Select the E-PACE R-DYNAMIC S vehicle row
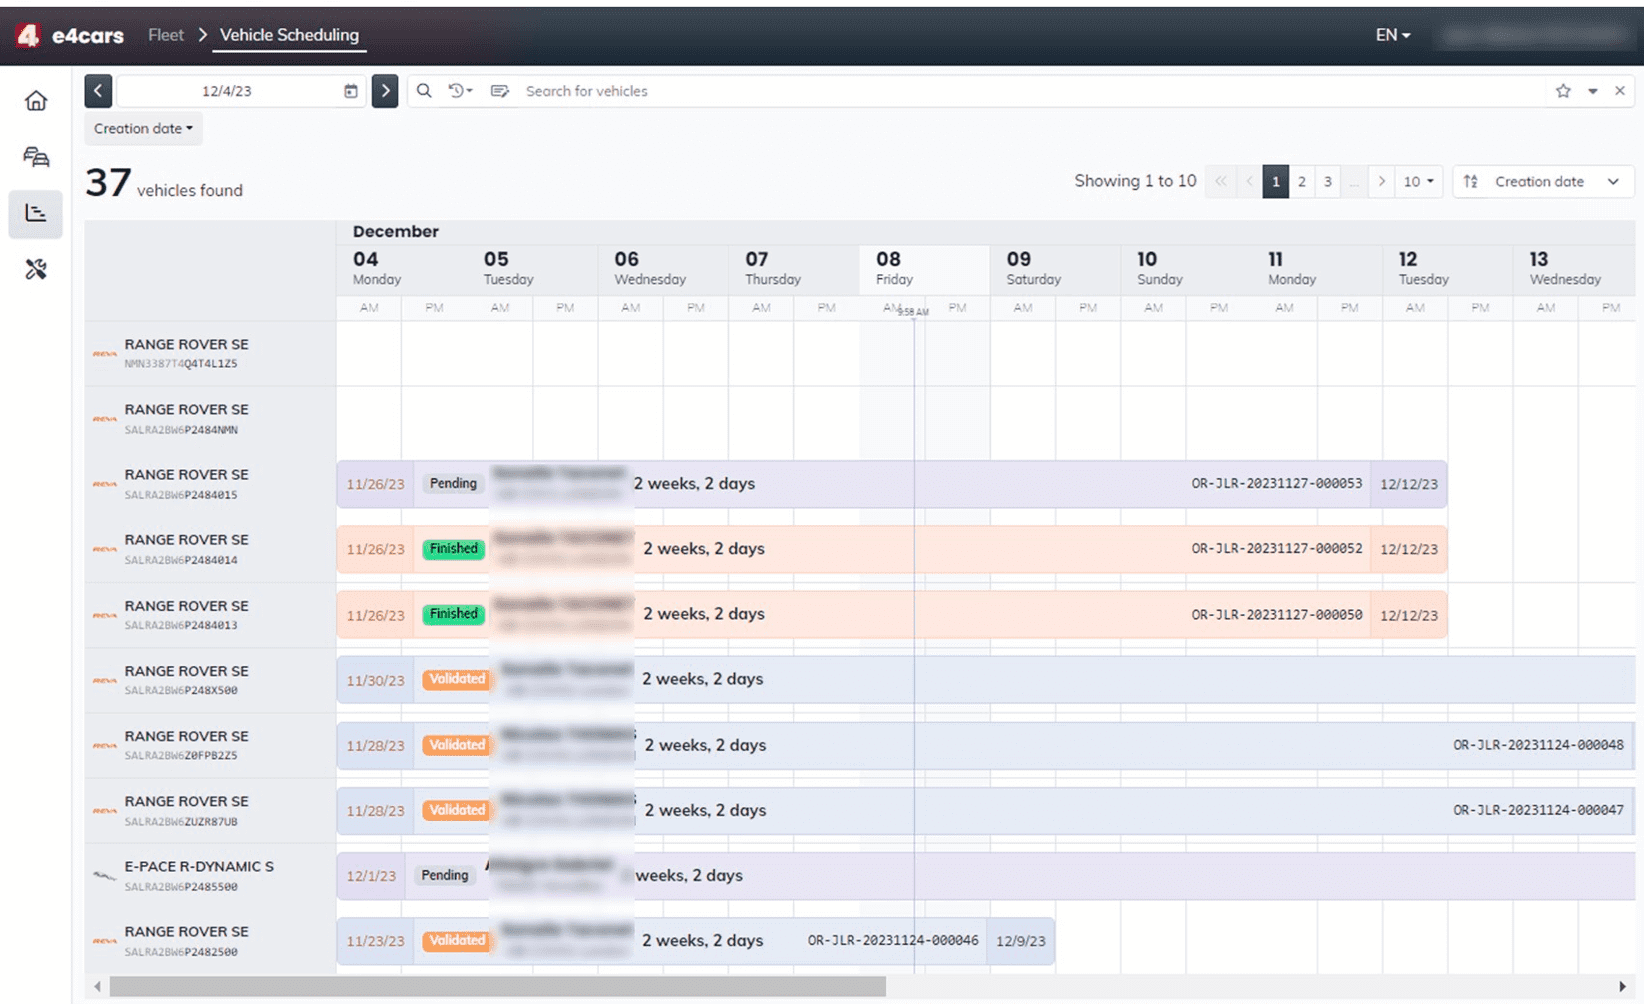Image resolution: width=1644 pixels, height=1004 pixels. tap(210, 876)
